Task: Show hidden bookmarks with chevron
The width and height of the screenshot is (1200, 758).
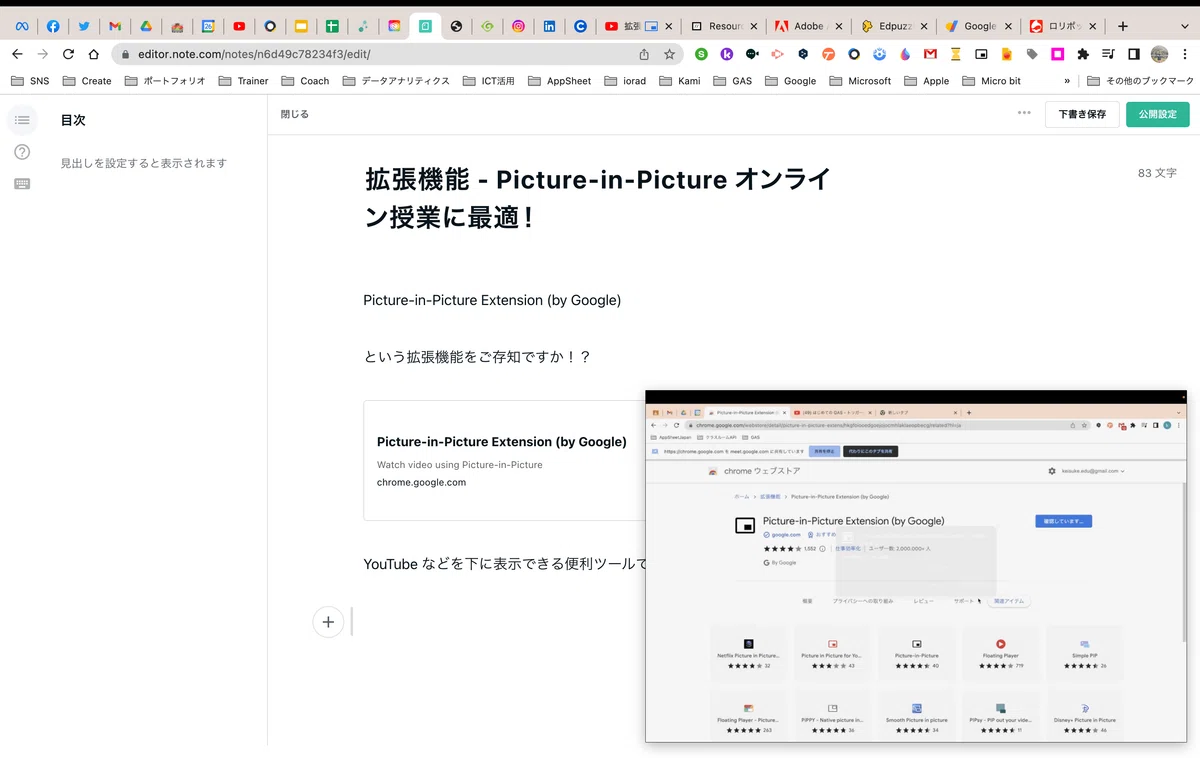Action: [1068, 81]
